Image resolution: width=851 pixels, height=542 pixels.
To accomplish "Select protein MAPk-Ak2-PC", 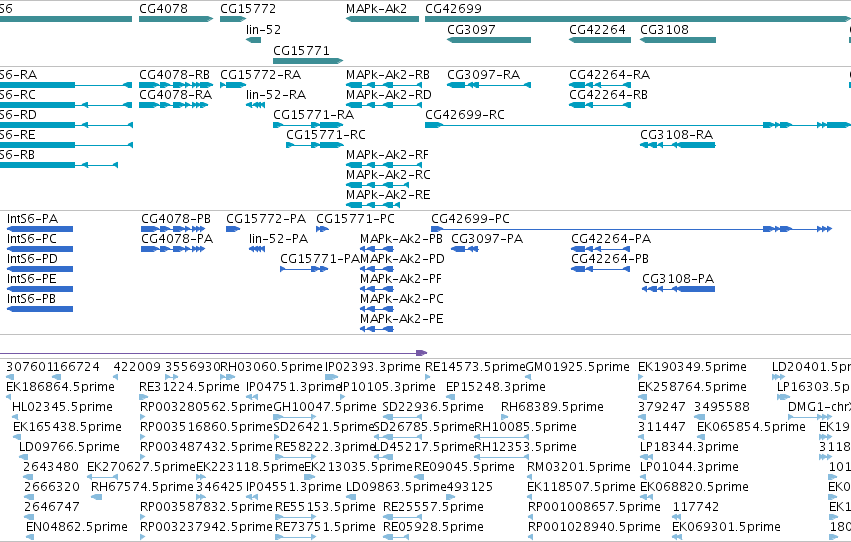I will (377, 309).
